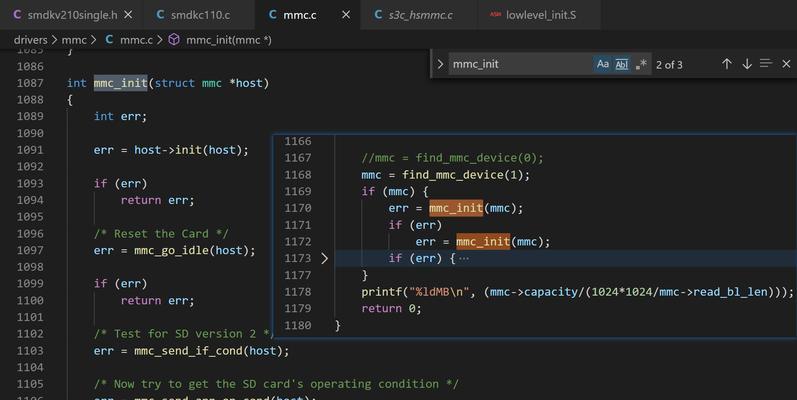
Task: Close the find widget
Action: pyautogui.click(x=786, y=64)
